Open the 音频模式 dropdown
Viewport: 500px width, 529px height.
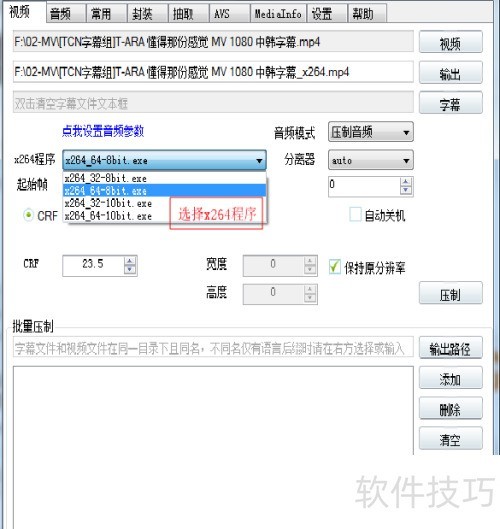pyautogui.click(x=370, y=132)
